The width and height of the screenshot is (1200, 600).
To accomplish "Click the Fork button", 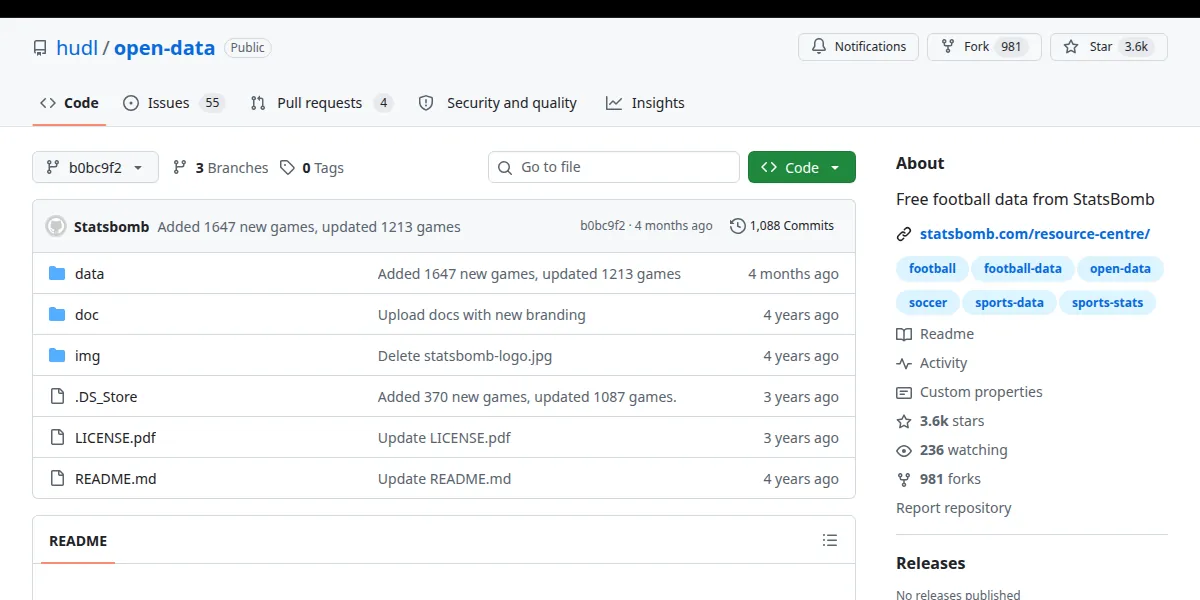I will (984, 47).
